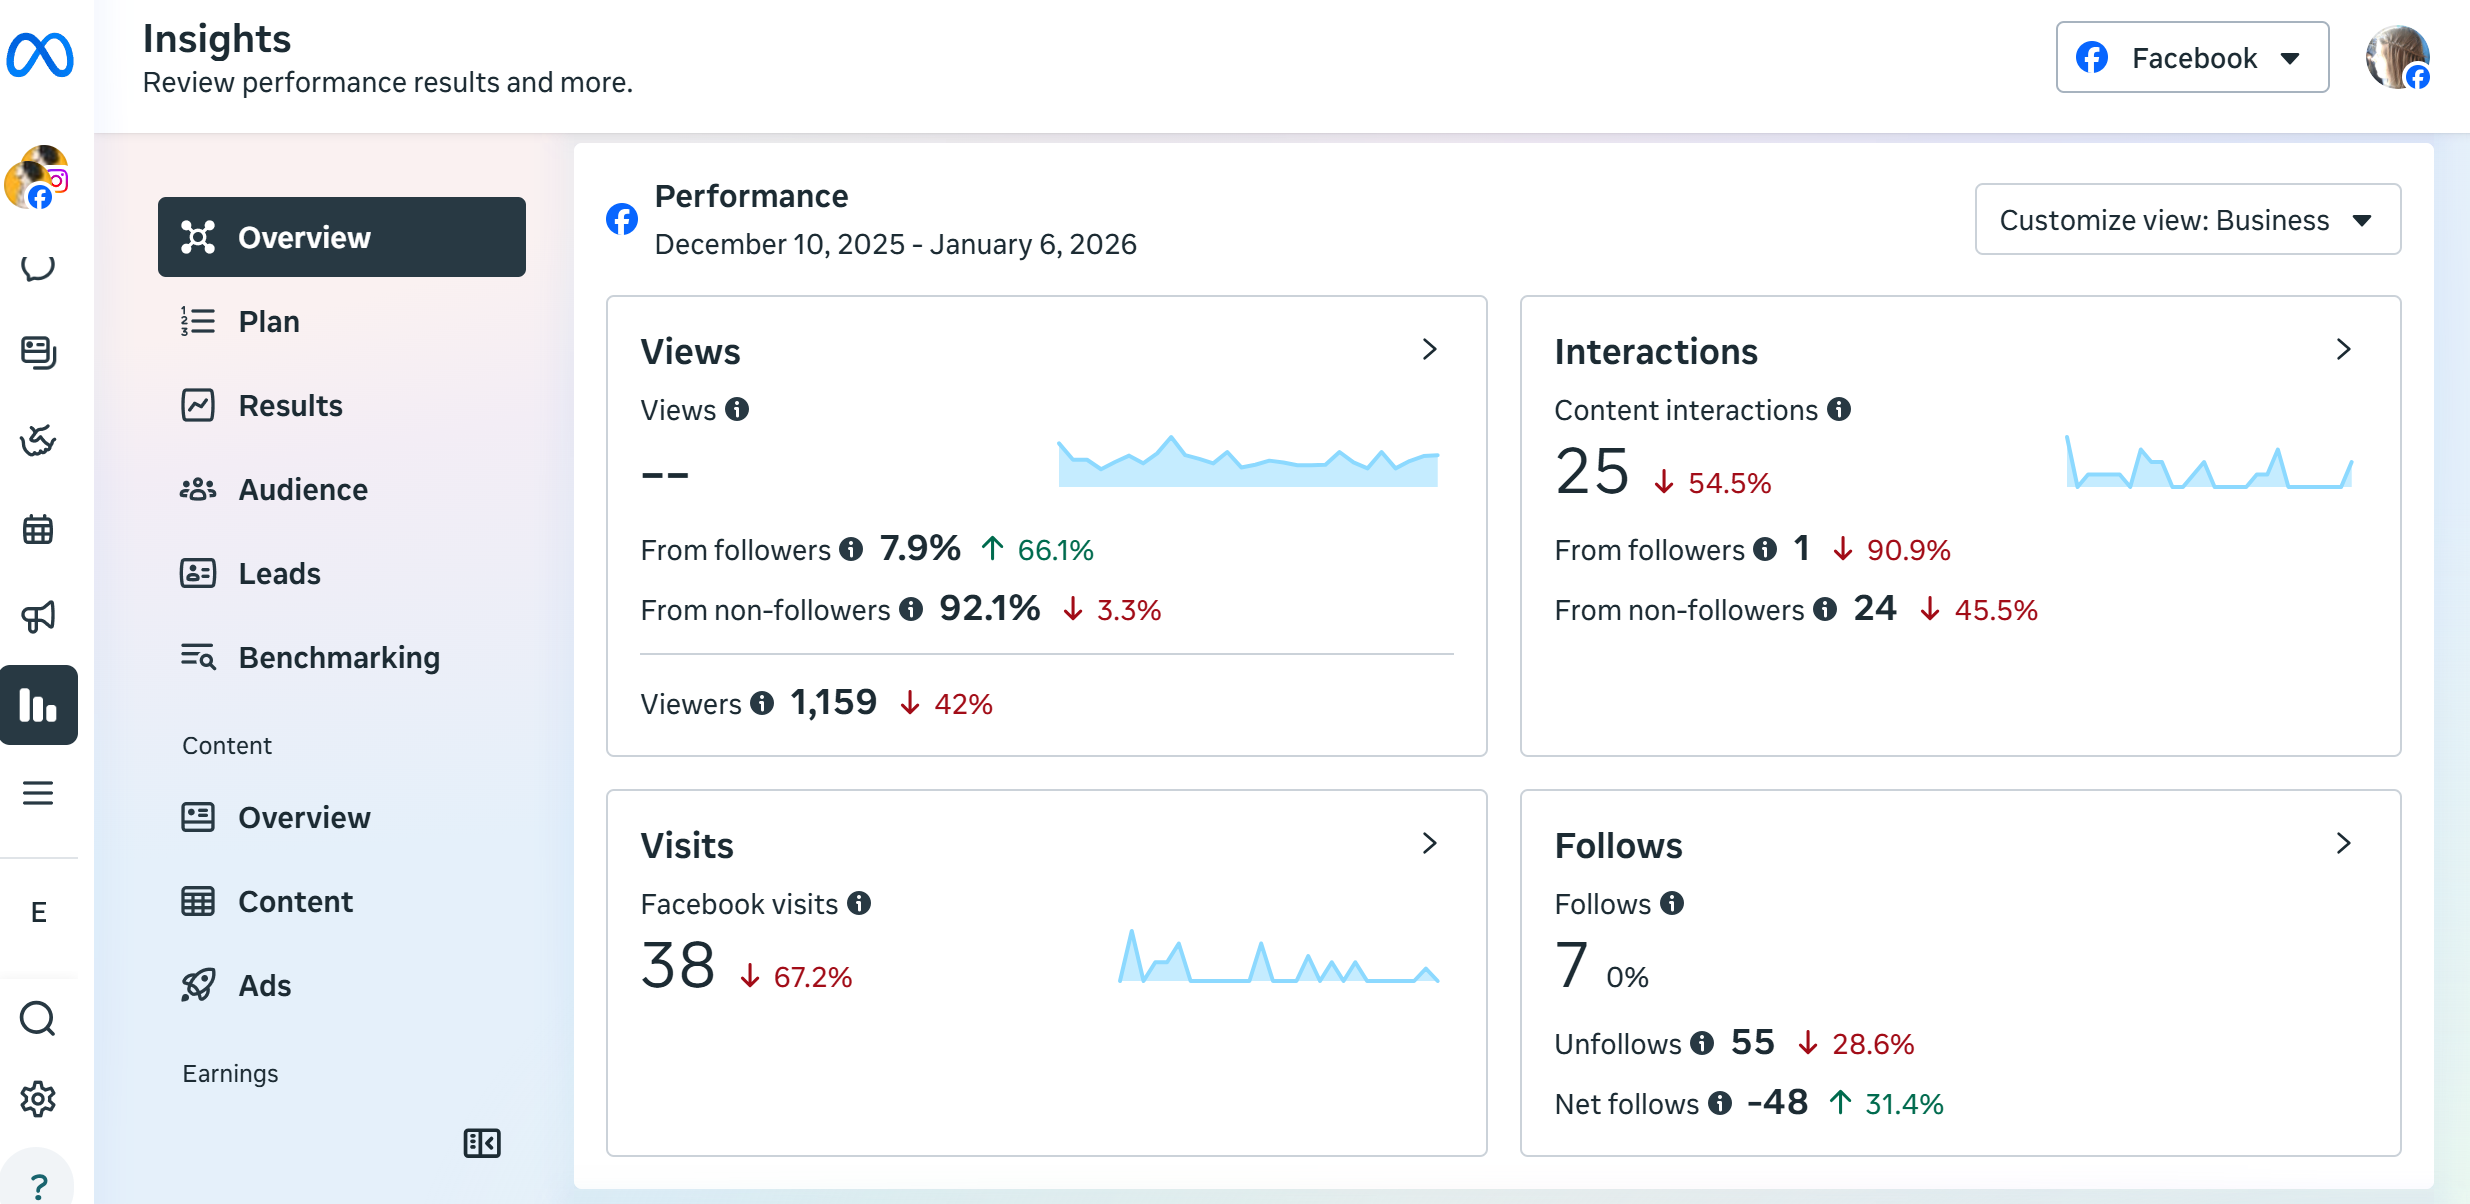Open the Settings gear icon
This screenshot has width=2470, height=1204.
click(x=38, y=1099)
